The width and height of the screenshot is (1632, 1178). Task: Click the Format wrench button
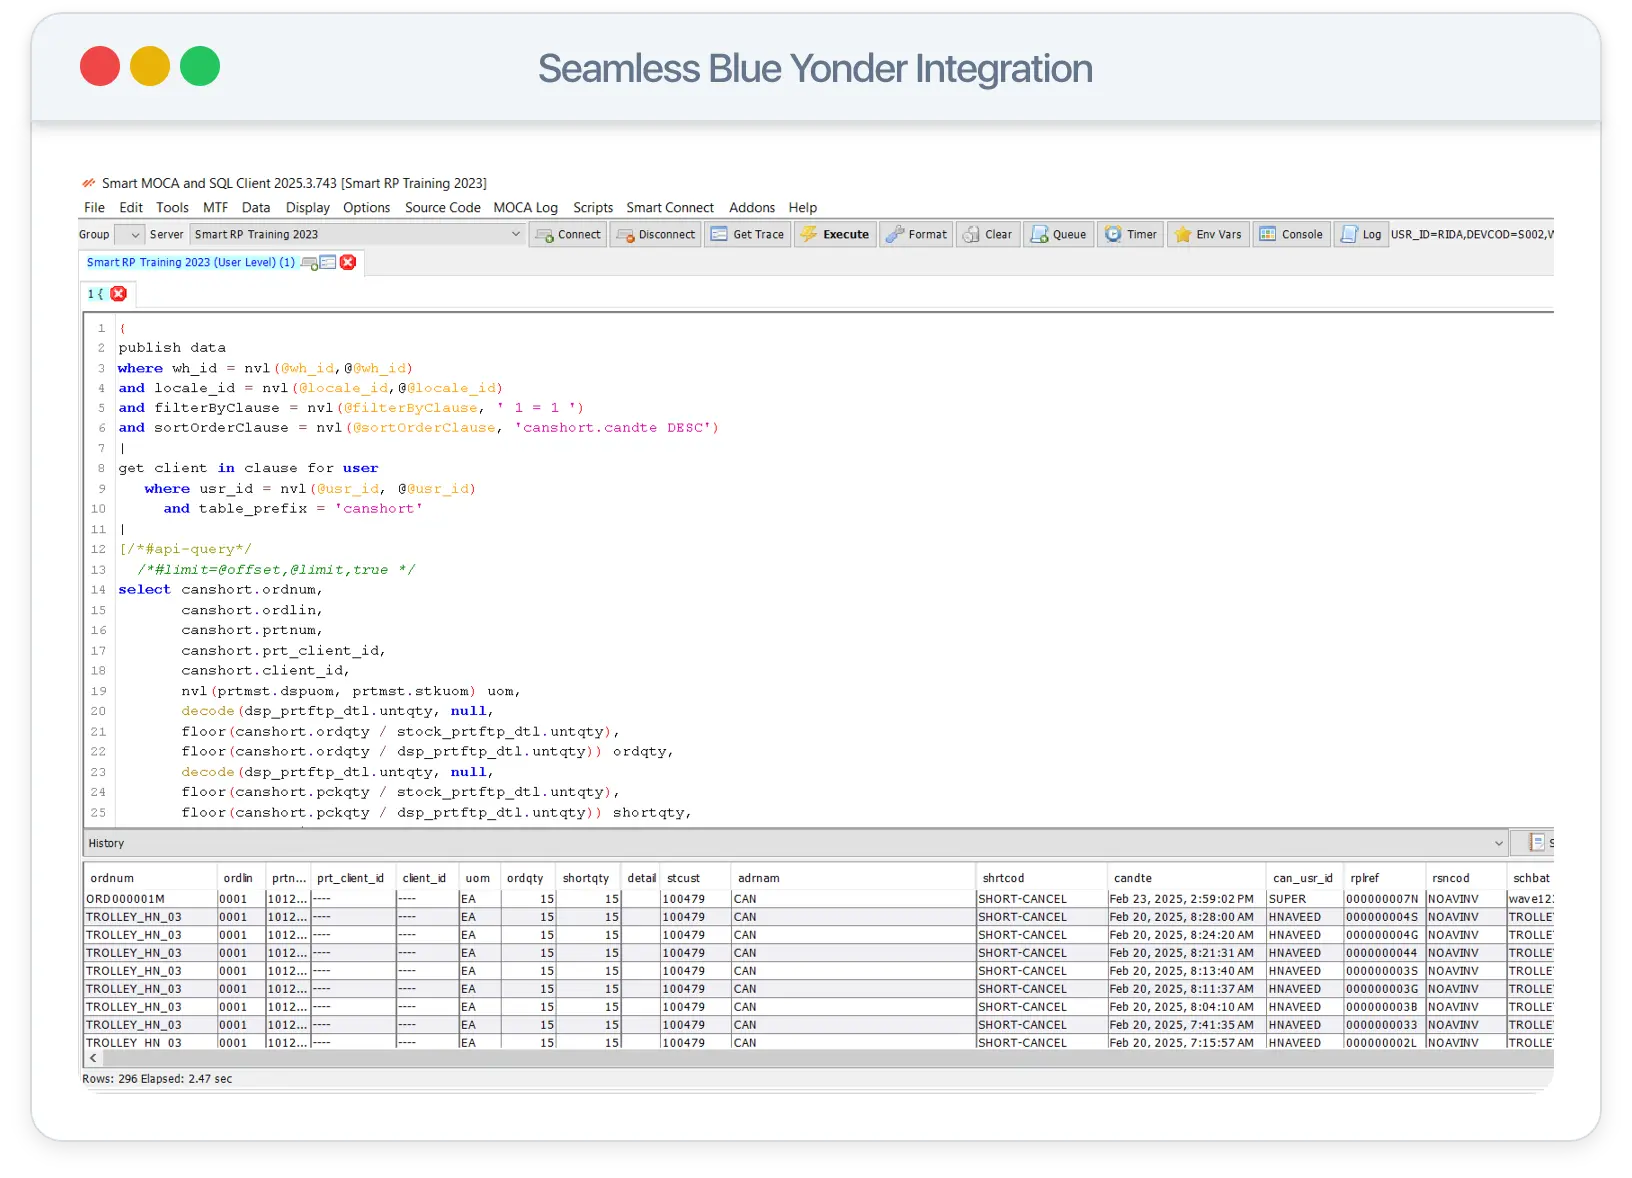[917, 234]
